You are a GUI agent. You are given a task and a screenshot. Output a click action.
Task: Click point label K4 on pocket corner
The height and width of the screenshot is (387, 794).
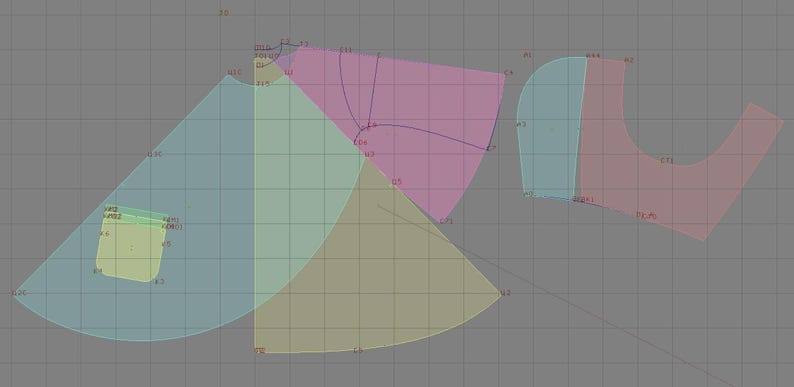click(98, 272)
